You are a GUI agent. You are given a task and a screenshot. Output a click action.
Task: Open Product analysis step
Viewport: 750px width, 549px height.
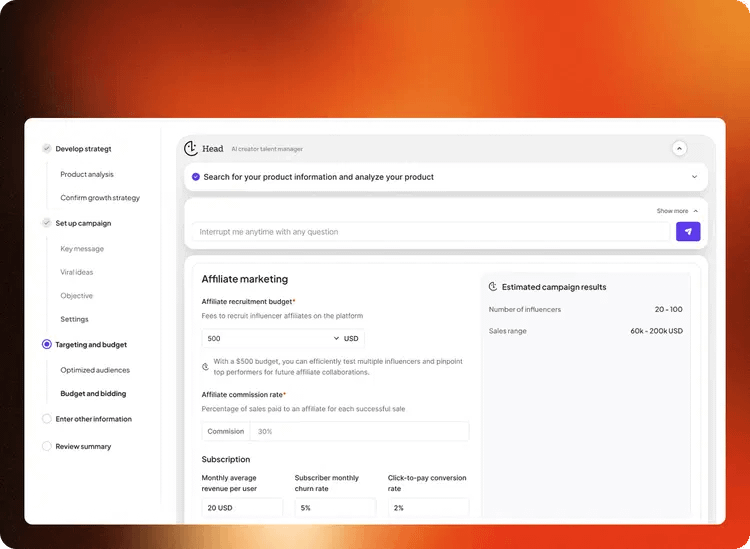tap(87, 175)
